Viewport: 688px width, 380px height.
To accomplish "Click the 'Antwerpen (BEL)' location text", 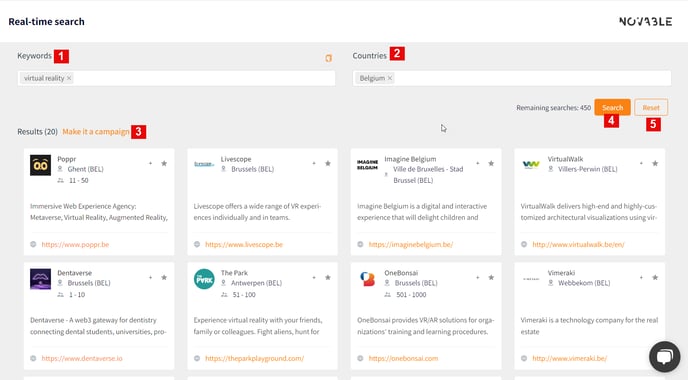I will (x=256, y=283).
